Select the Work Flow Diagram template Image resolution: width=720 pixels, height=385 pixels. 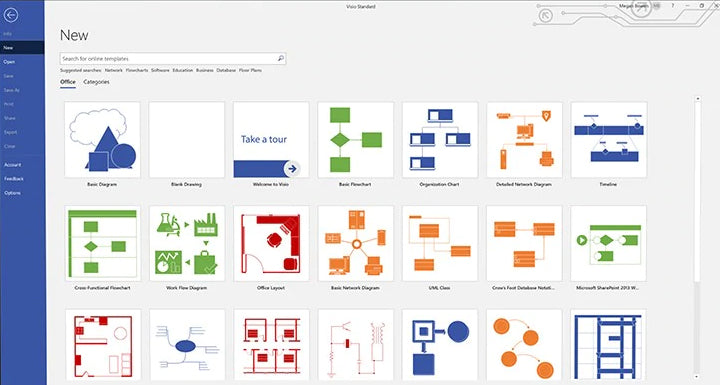coord(187,243)
